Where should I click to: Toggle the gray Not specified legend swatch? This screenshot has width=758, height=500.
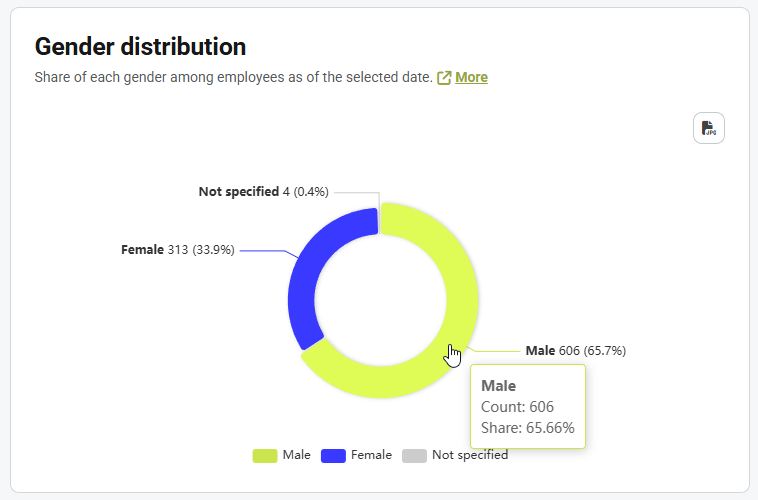coord(414,456)
